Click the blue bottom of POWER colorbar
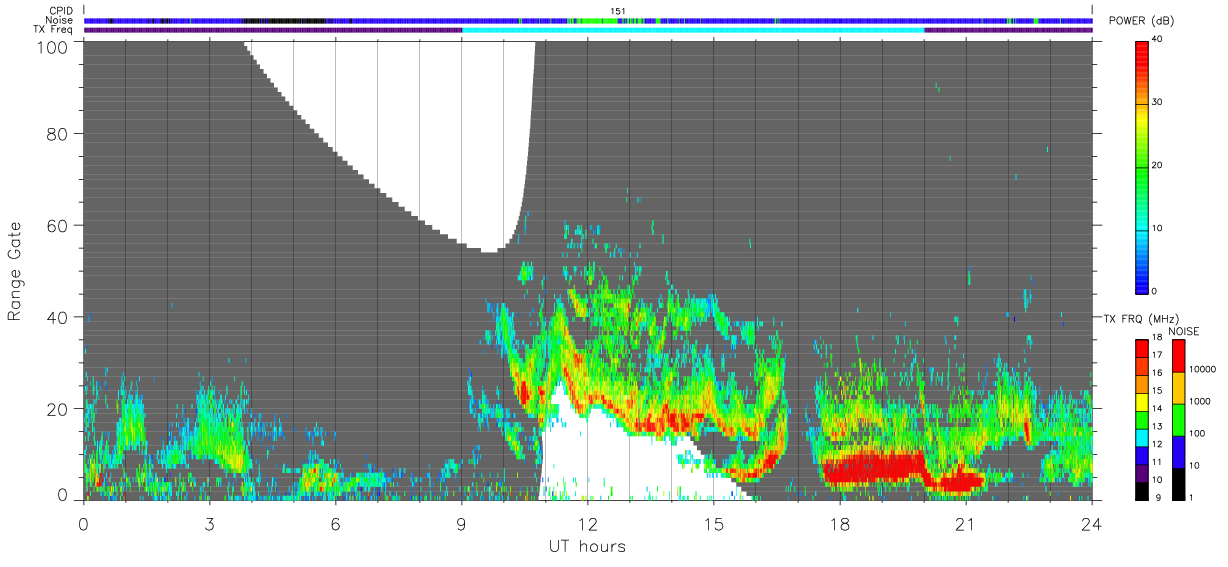Viewport: 1228px width, 567px height. [x=1141, y=280]
